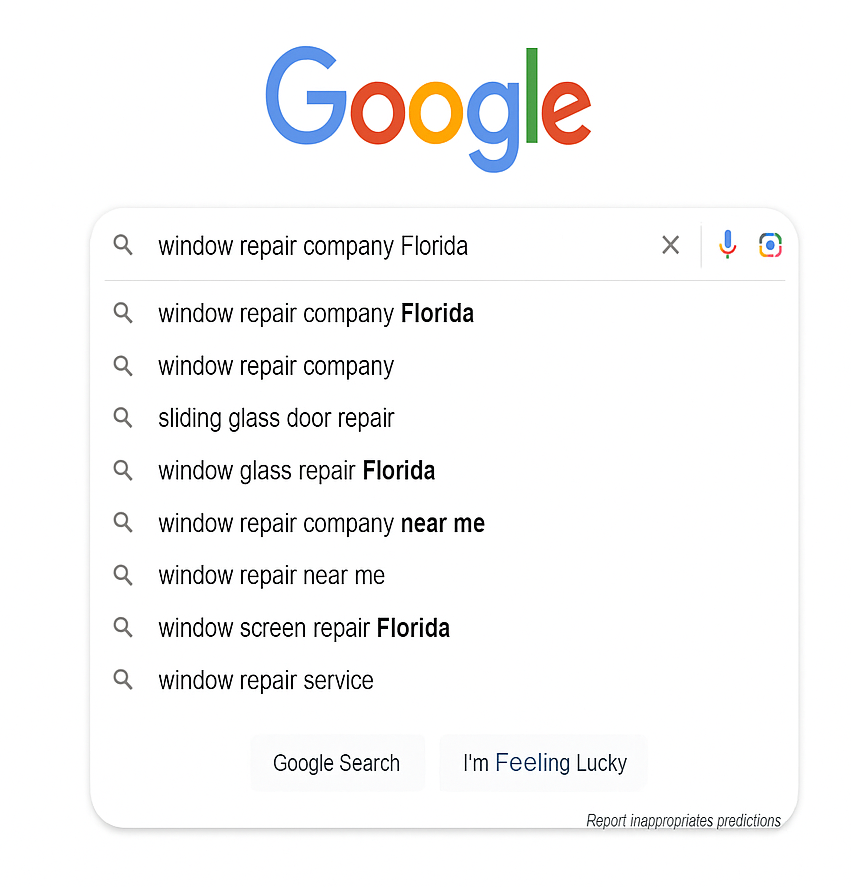
Task: Click the microphone voice search icon
Action: click(728, 244)
